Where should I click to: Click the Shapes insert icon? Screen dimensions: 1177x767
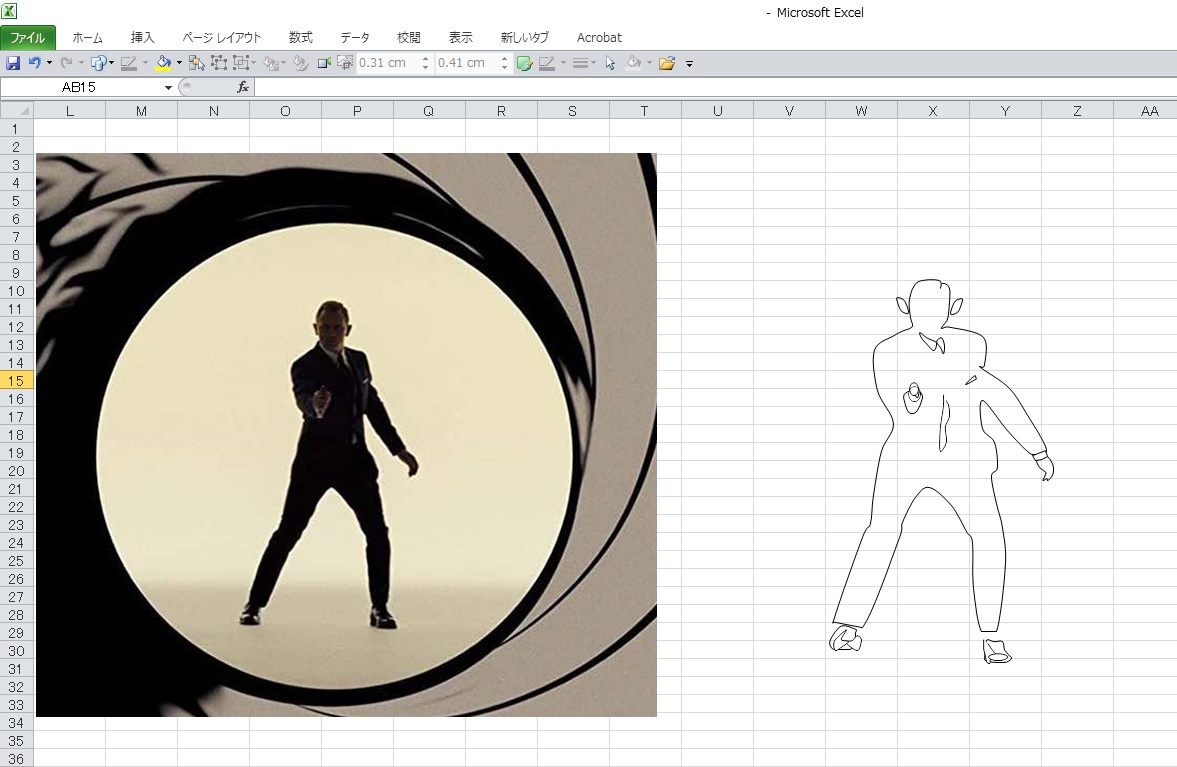[98, 63]
